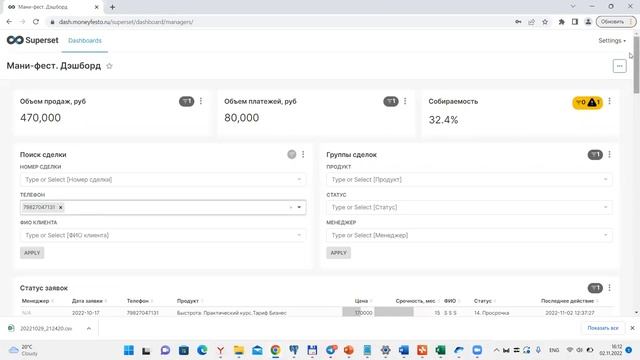
Task: Open the Settings dropdown menu
Action: 612,40
